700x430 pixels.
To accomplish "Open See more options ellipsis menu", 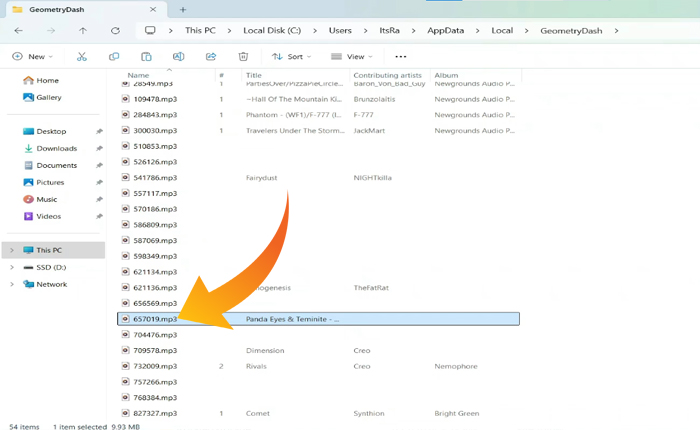I will [x=401, y=57].
